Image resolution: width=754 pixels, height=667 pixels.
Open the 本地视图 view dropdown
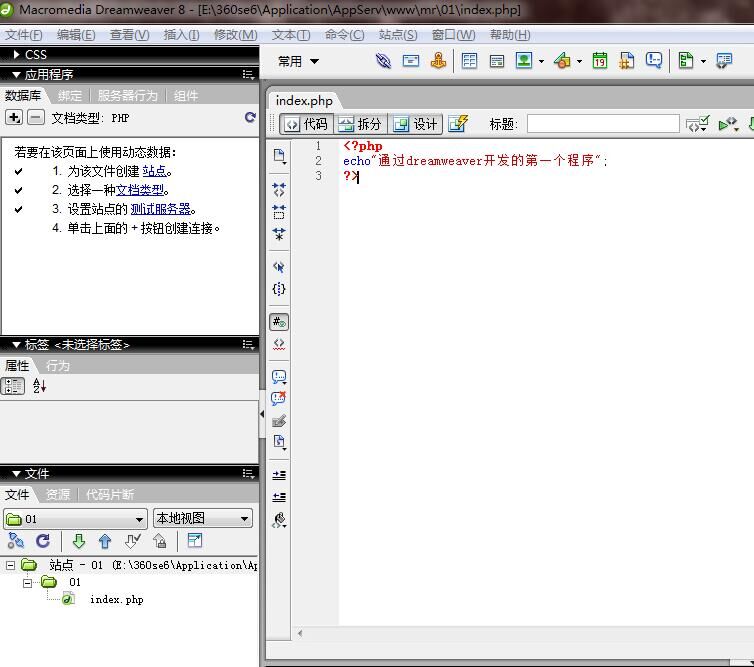[x=203, y=518]
